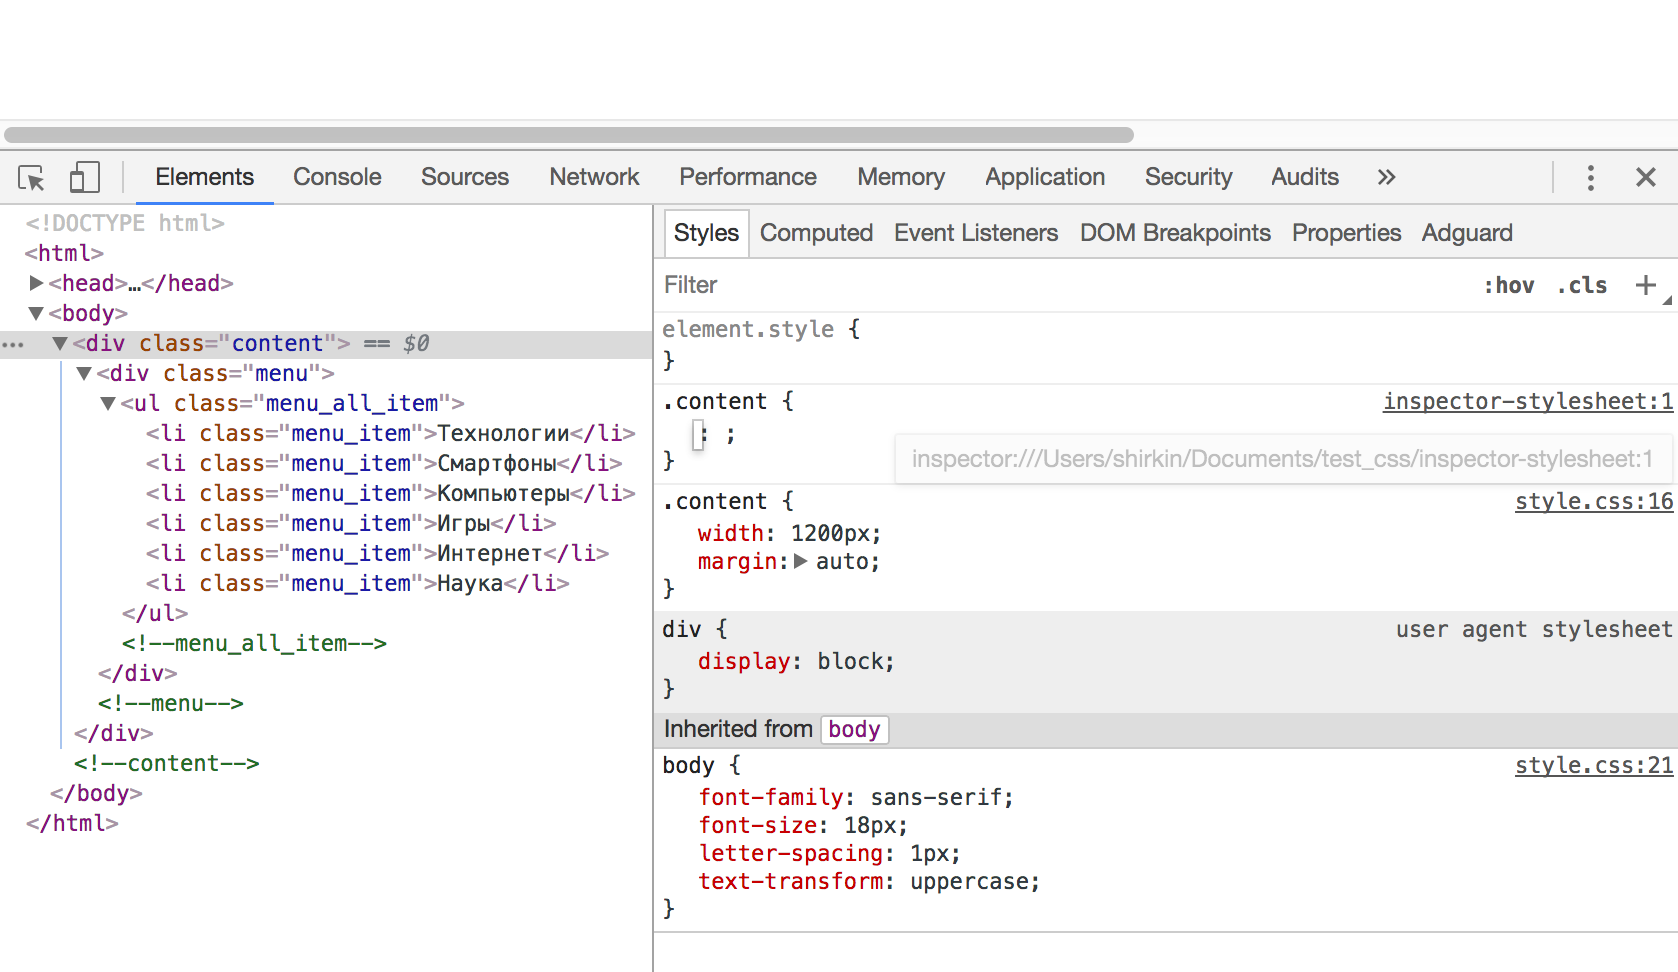Click the element.style selector
This screenshot has width=1678, height=972.
click(748, 329)
